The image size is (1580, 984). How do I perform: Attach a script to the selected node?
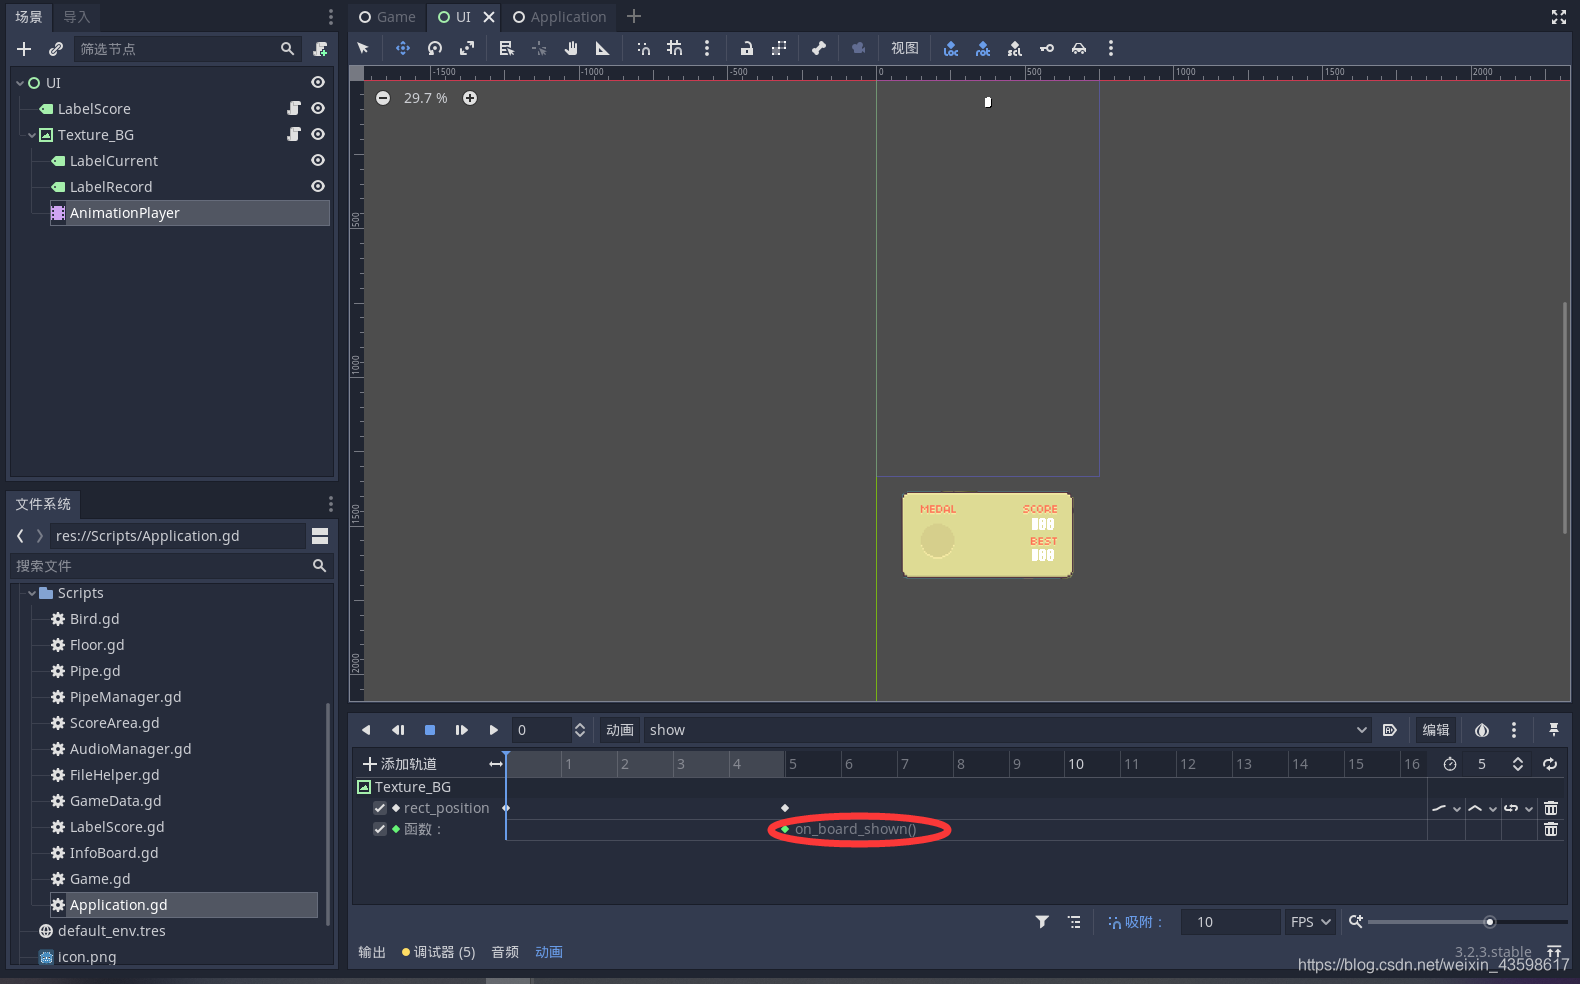point(320,49)
